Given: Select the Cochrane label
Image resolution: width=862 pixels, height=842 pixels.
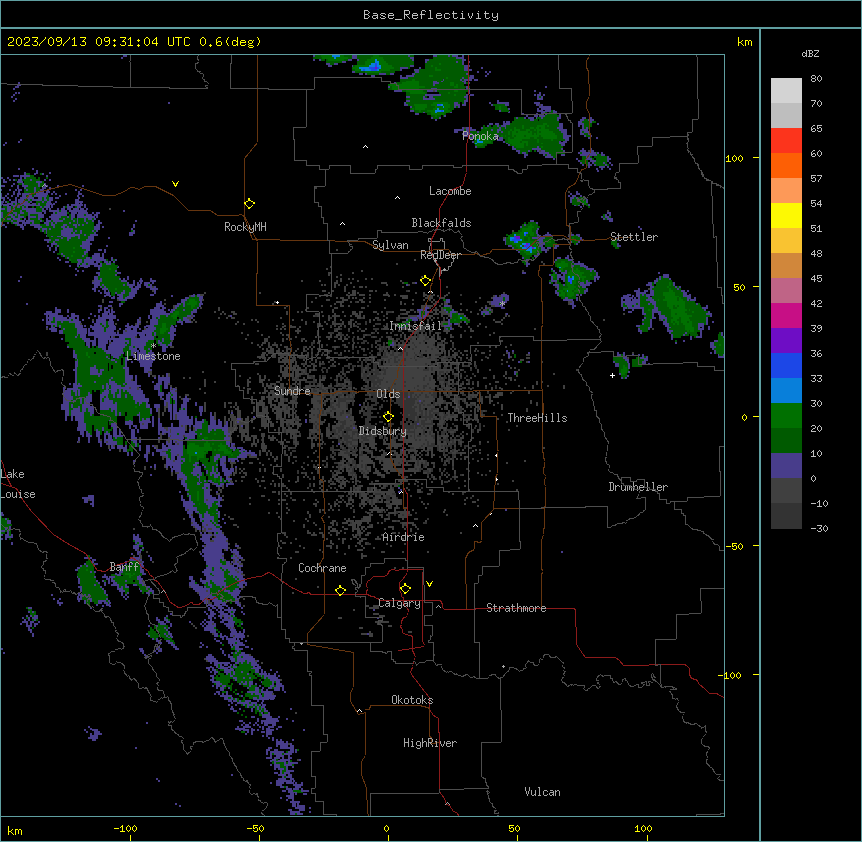Looking at the screenshot, I should [322, 568].
